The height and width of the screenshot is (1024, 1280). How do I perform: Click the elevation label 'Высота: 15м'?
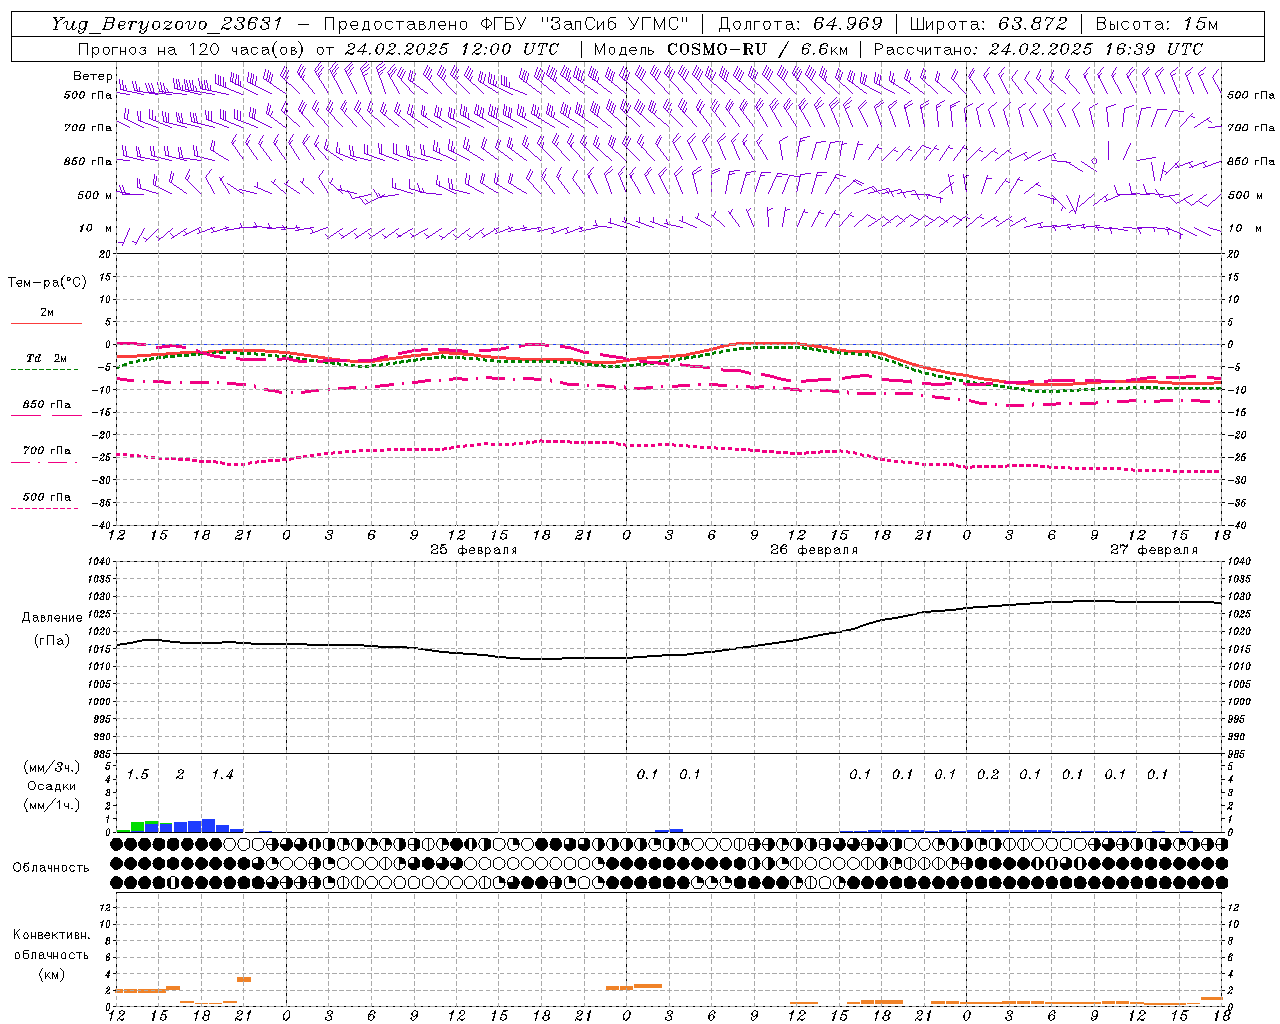click(1156, 24)
